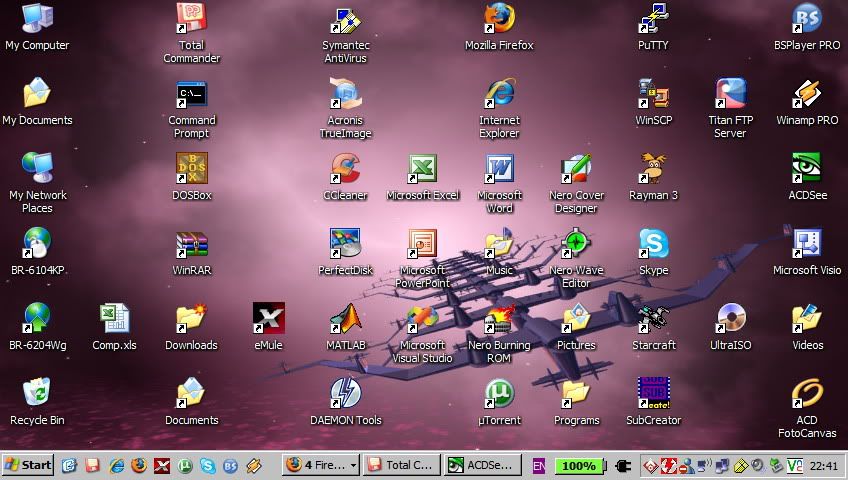Image resolution: width=848 pixels, height=480 pixels.
Task: Click the system tray clock 22:41
Action: [x=824, y=465]
